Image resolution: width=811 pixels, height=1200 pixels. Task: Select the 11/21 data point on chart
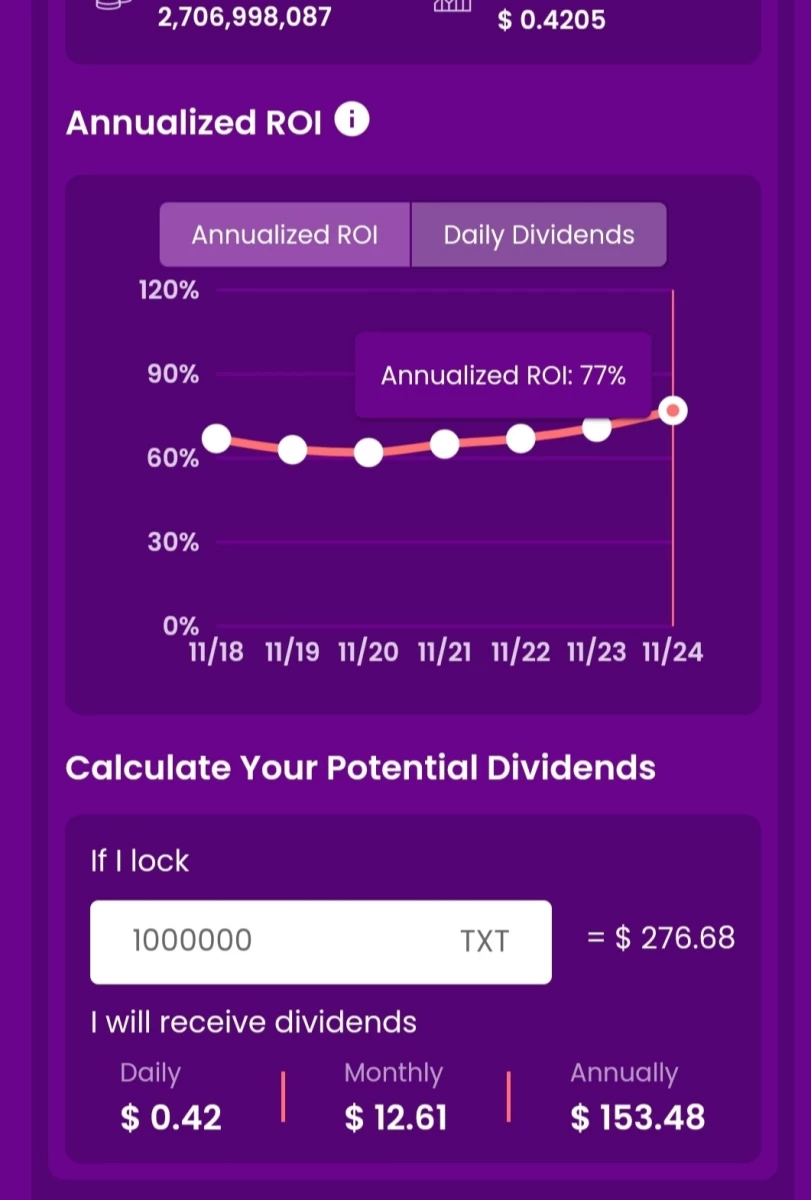point(444,444)
